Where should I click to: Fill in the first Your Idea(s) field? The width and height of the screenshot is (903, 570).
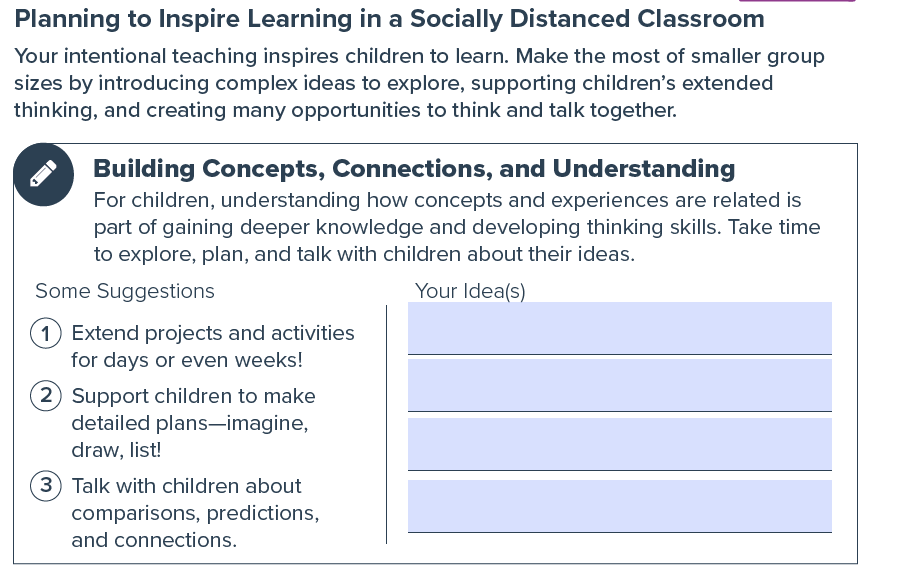(620, 328)
